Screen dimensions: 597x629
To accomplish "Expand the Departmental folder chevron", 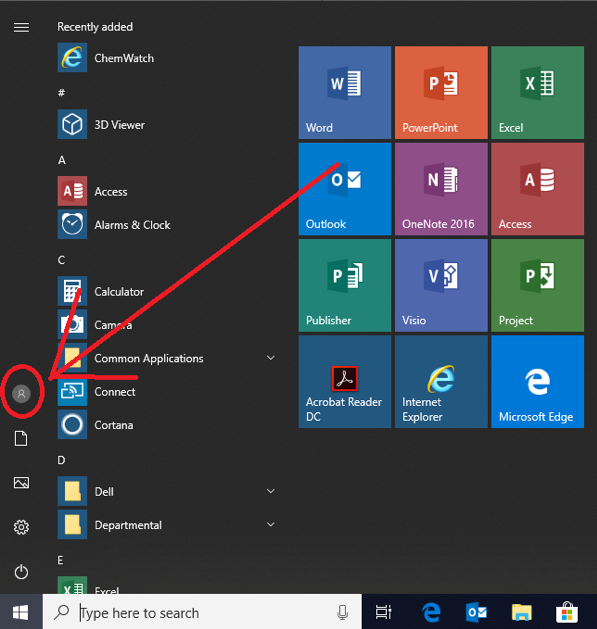I will pos(271,524).
